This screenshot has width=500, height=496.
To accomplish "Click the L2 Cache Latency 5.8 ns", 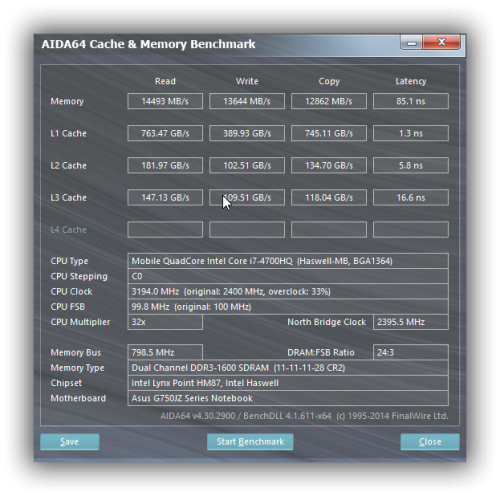I will pos(411,165).
